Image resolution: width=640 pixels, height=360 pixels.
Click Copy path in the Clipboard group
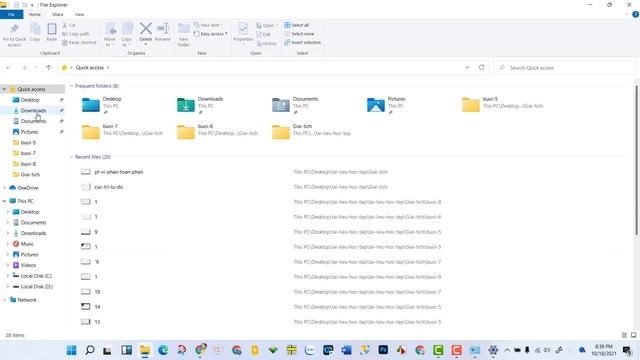point(76,34)
